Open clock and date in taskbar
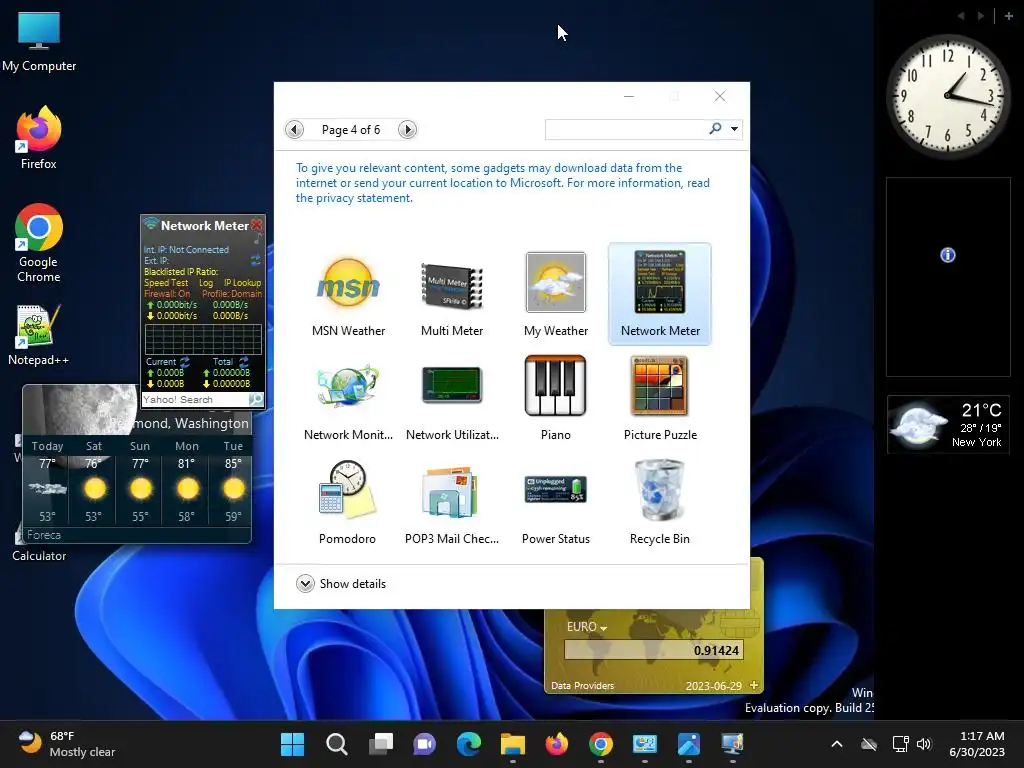Image resolution: width=1024 pixels, height=768 pixels. pyautogui.click(x=977, y=744)
